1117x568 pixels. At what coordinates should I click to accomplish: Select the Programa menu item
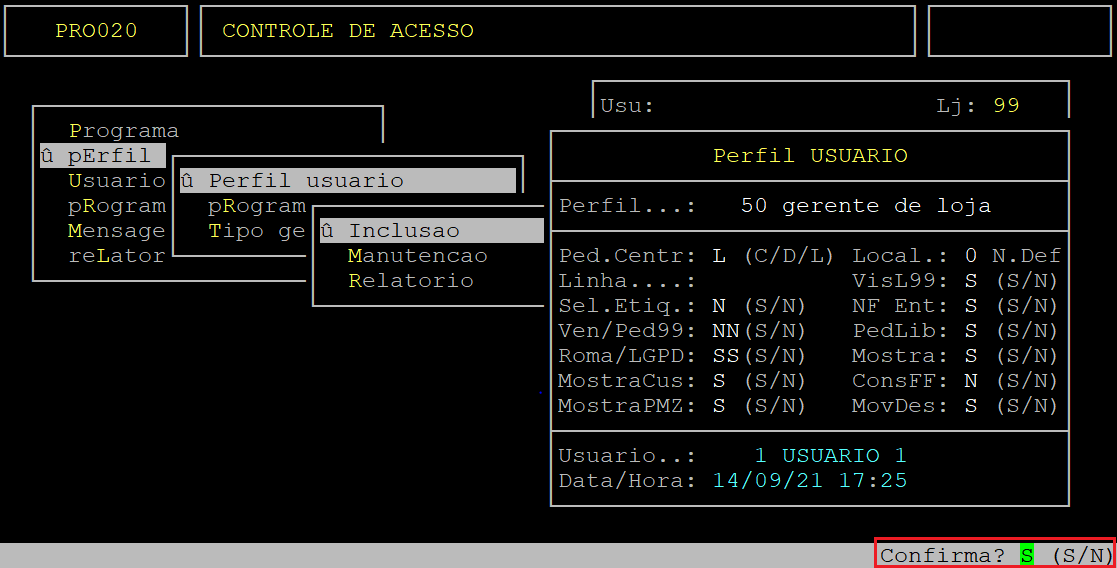[x=124, y=131]
